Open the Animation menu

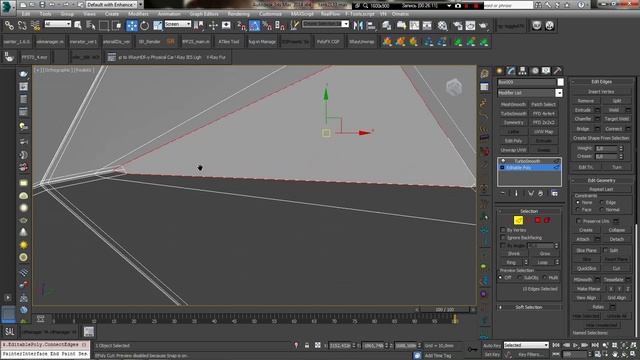pyautogui.click(x=169, y=14)
